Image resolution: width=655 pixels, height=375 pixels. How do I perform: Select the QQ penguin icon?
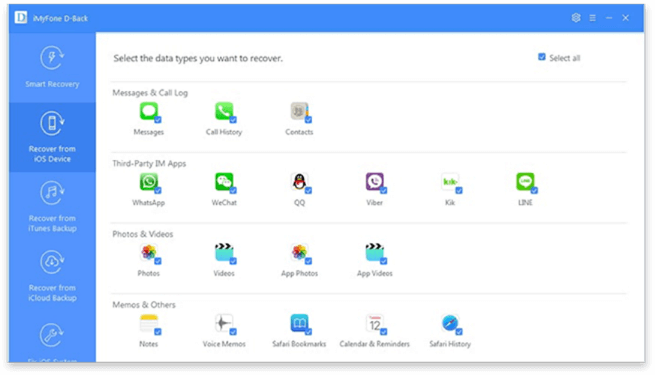[x=299, y=182]
